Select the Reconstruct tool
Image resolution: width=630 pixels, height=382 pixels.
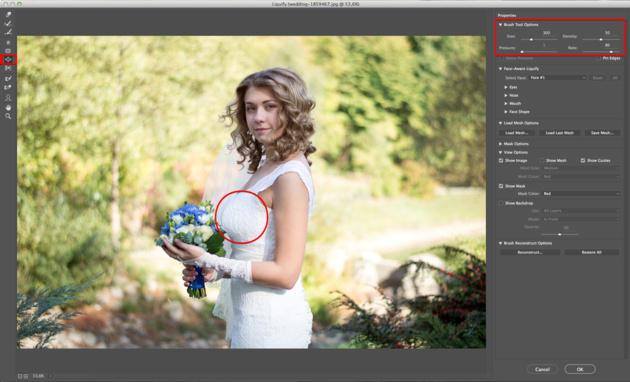pos(8,23)
